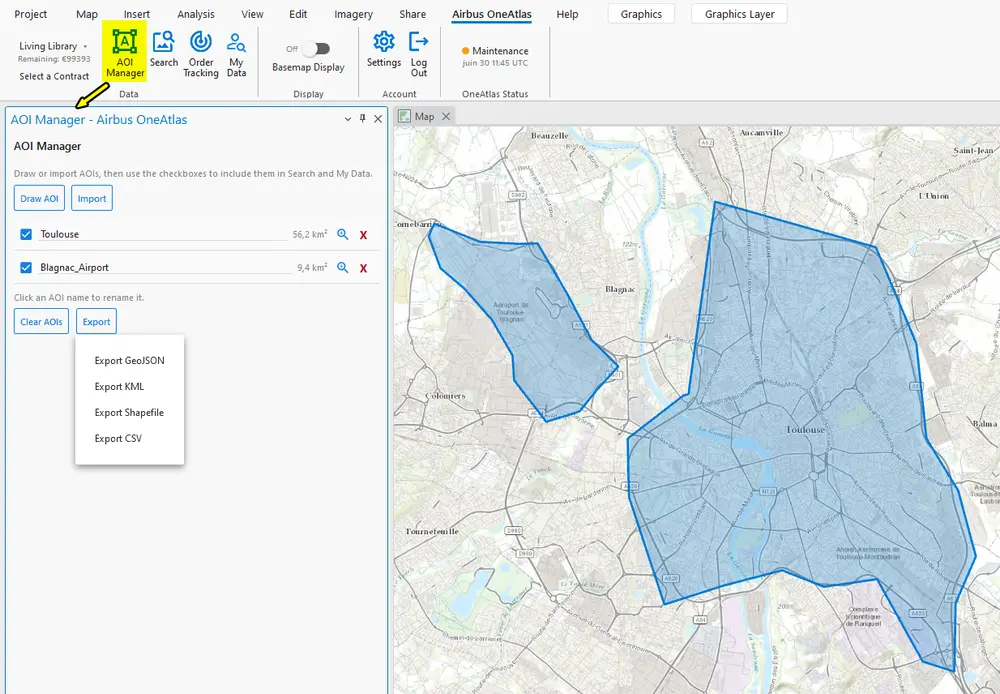The image size is (1000, 694).
Task: Switch to the Map ribbon tab
Action: tap(87, 14)
